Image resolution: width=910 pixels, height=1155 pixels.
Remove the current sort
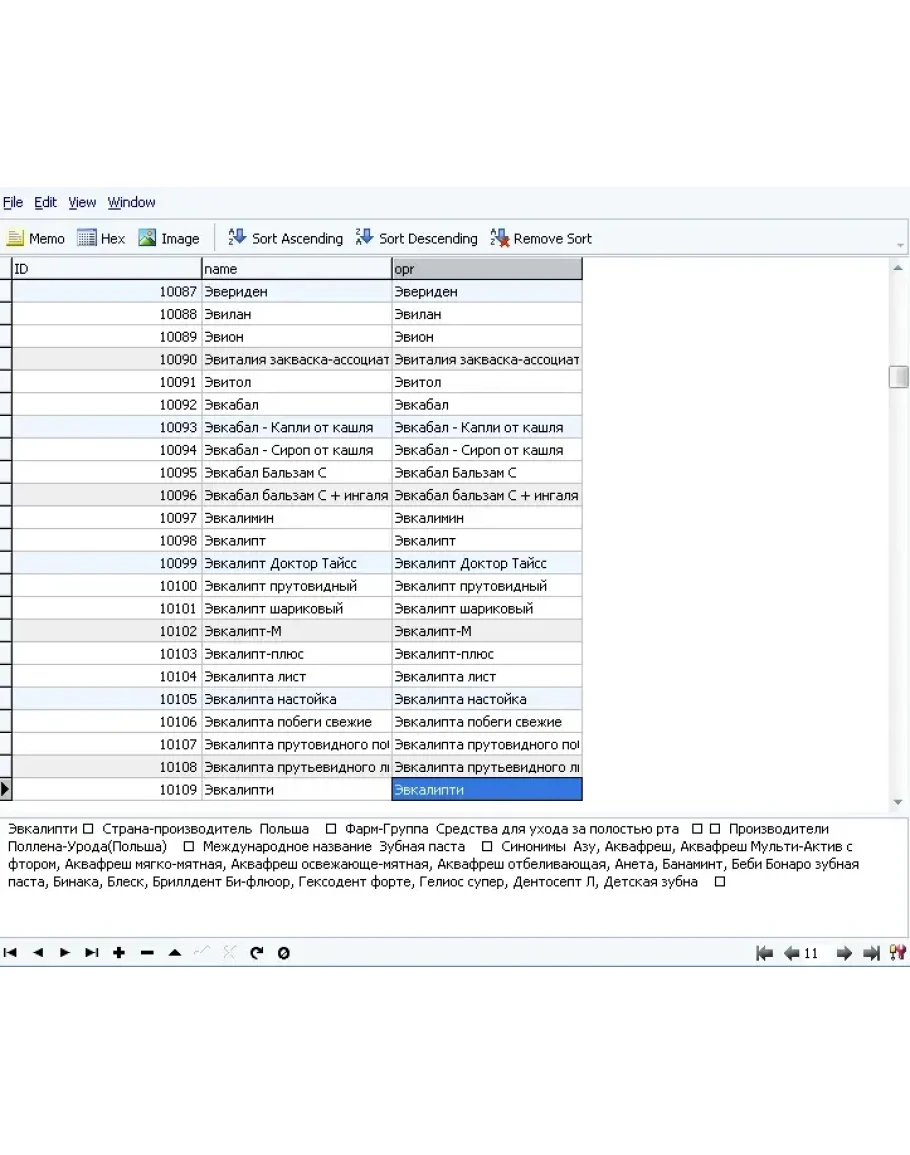pyautogui.click(x=541, y=239)
